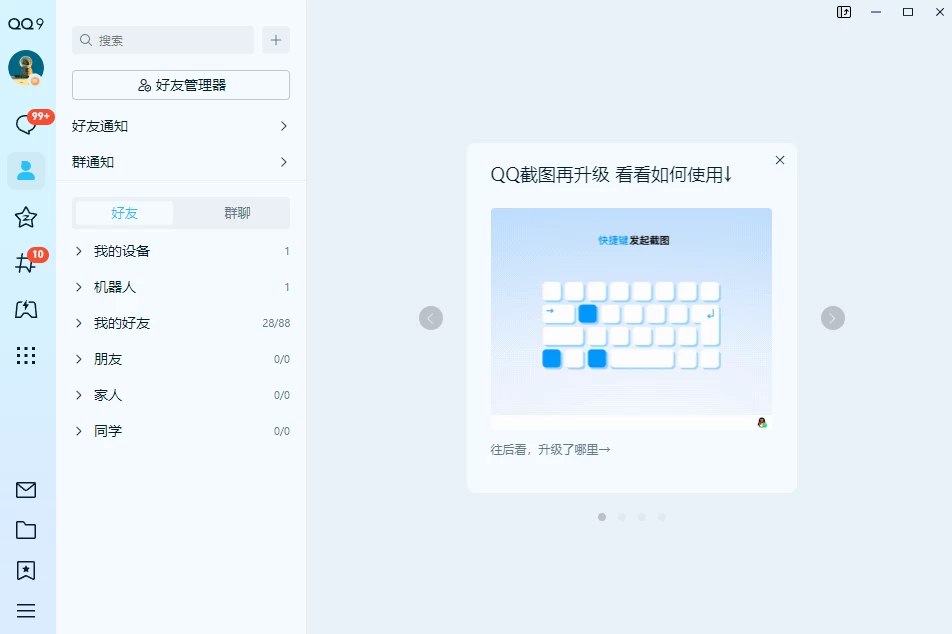Open the channels icon with 10 badge
Viewport: 952px width, 634px height.
click(26, 263)
